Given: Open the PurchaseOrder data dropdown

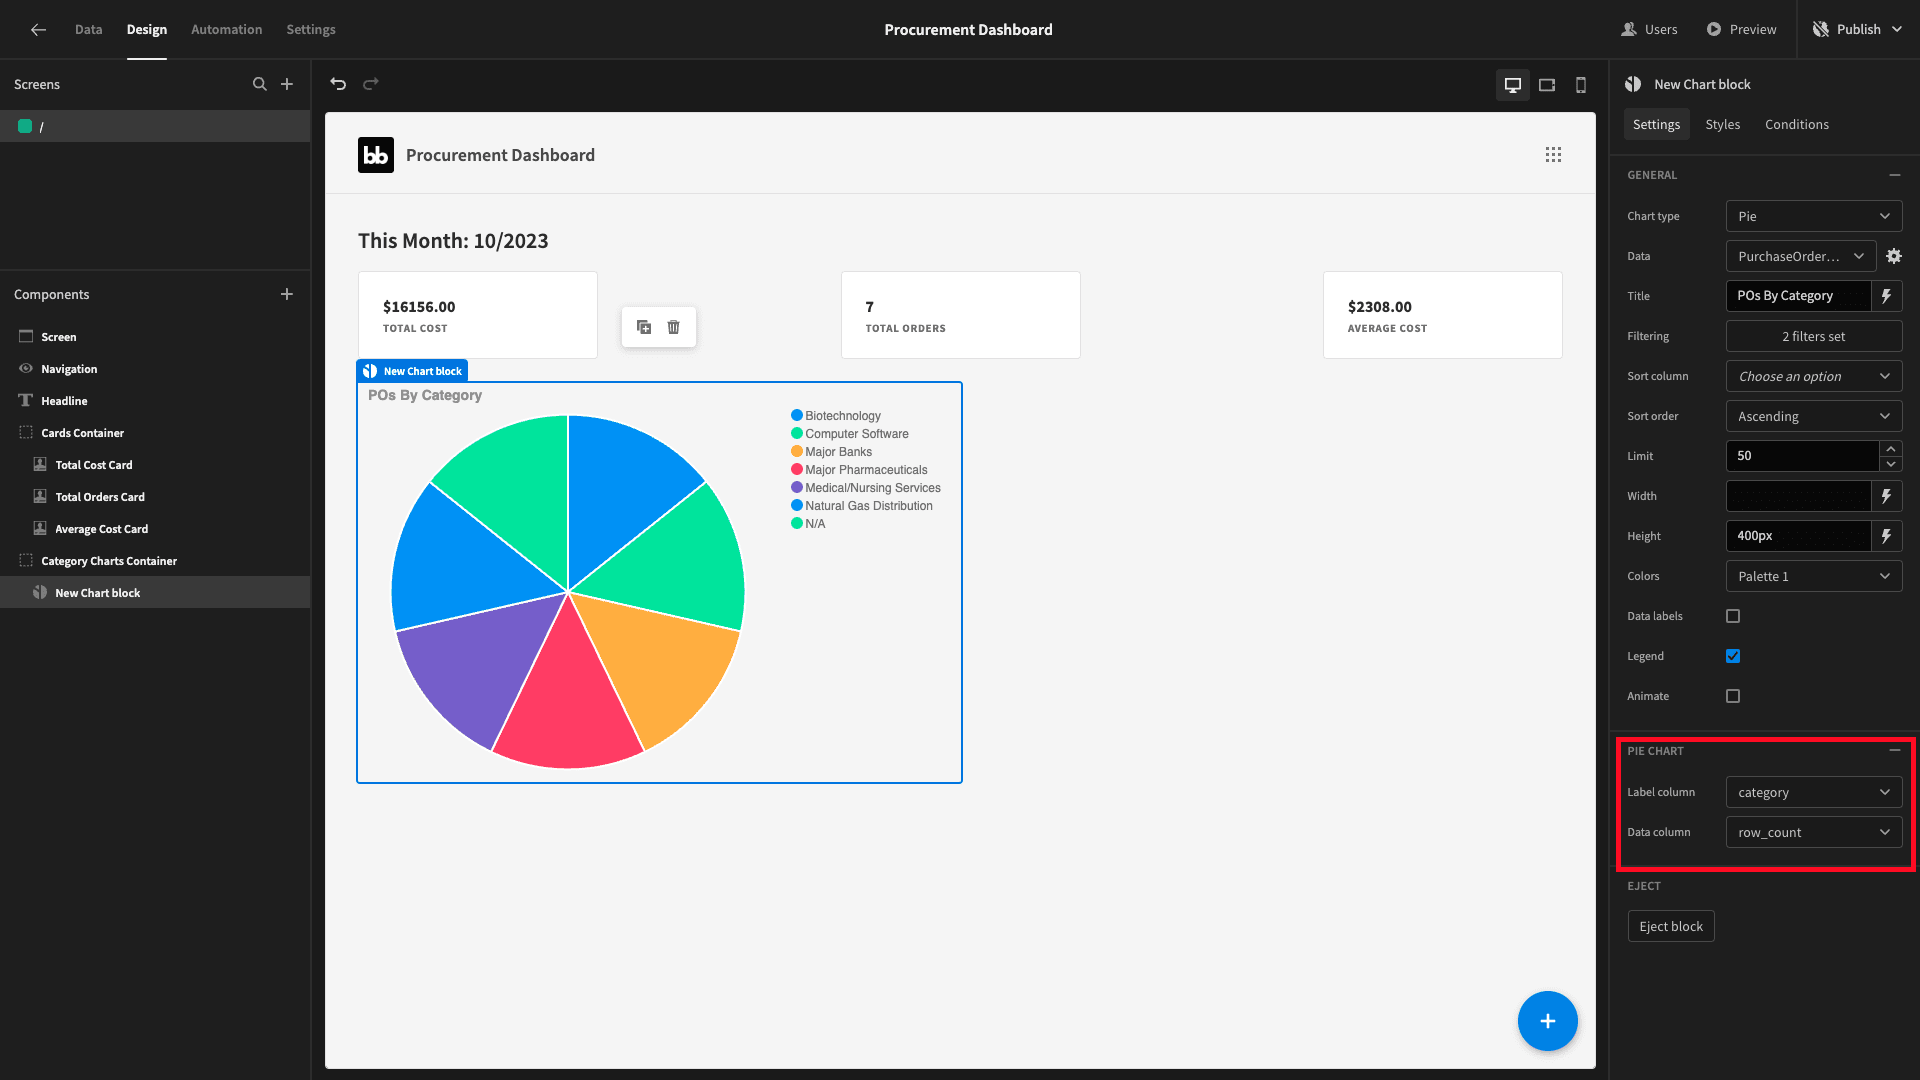Looking at the screenshot, I should [1801, 256].
